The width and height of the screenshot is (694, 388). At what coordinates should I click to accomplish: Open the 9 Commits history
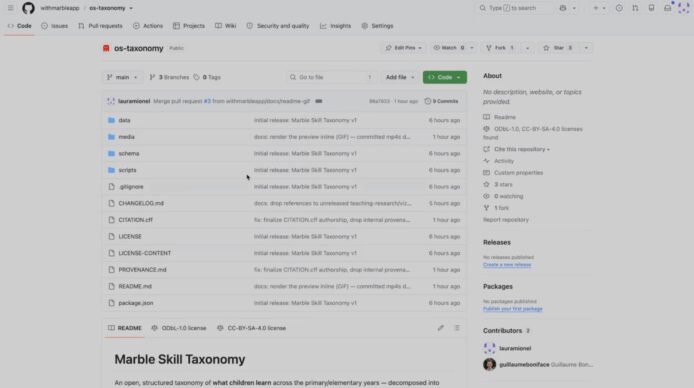441,101
